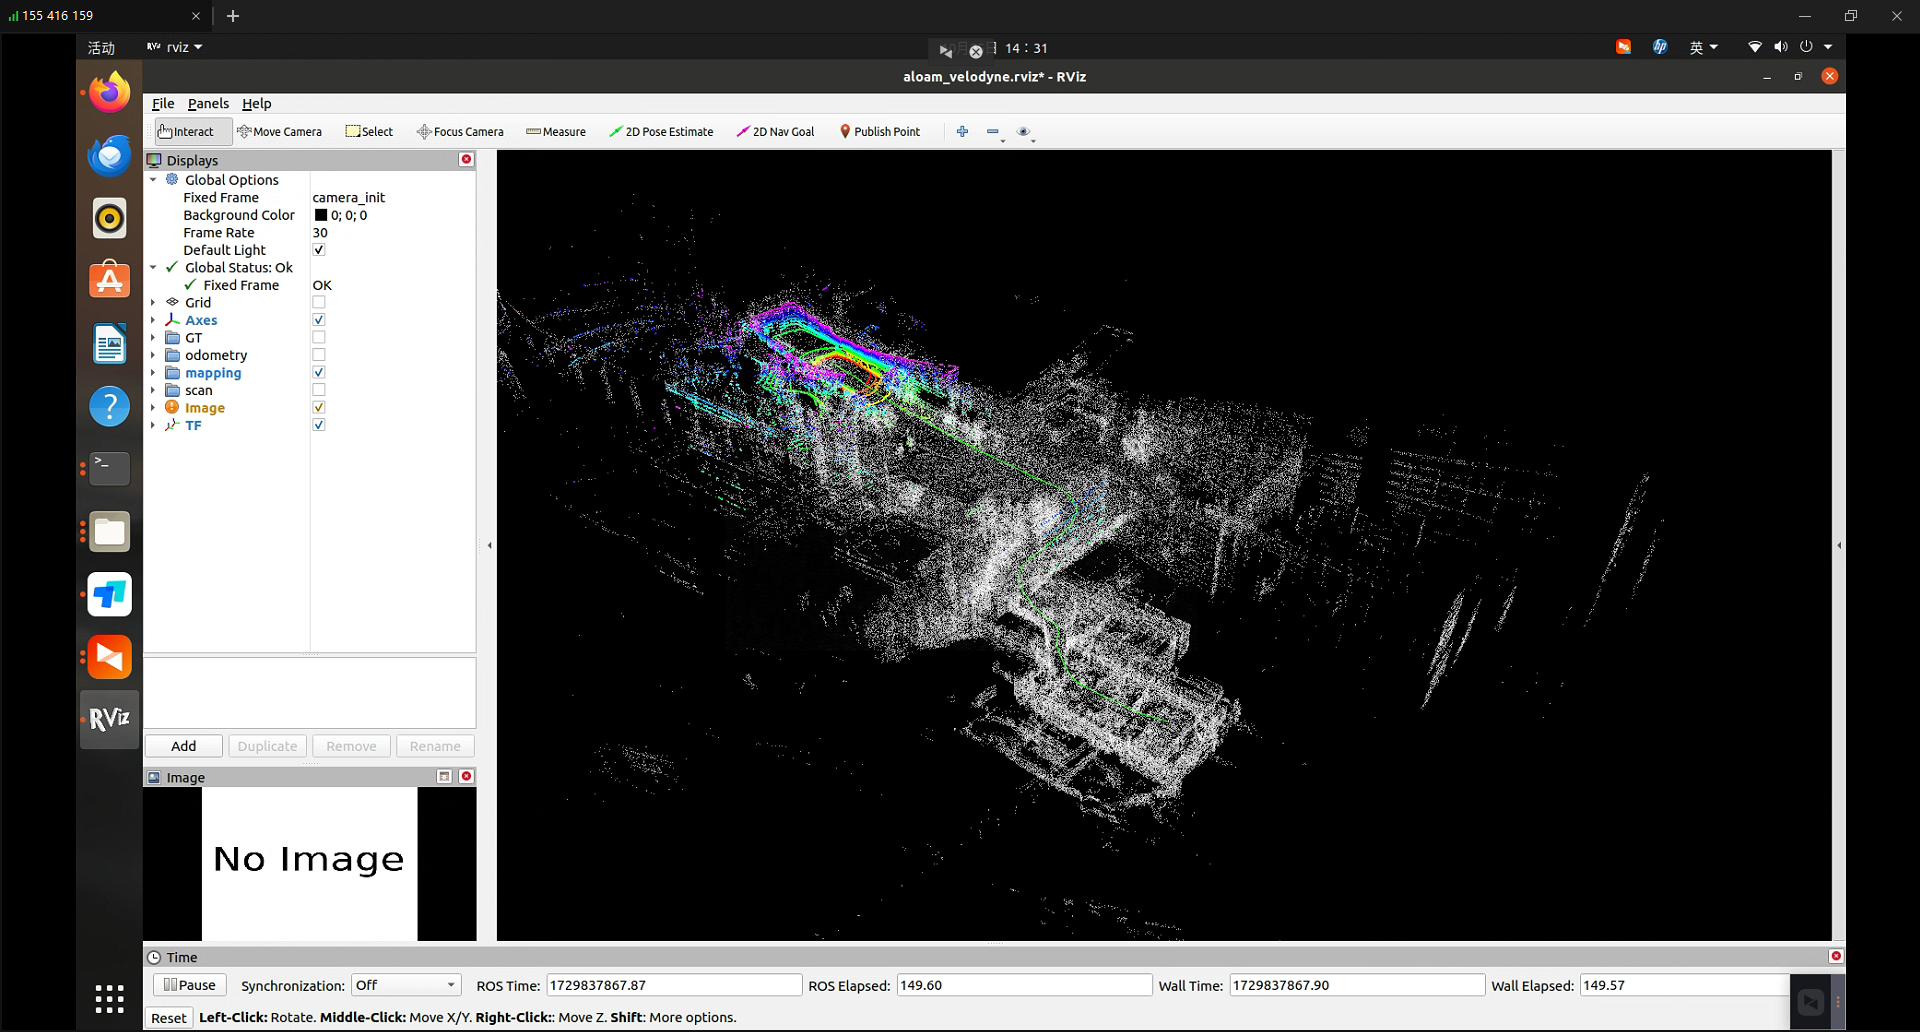Open the Synchronization dropdown
The image size is (1920, 1032).
coord(405,986)
